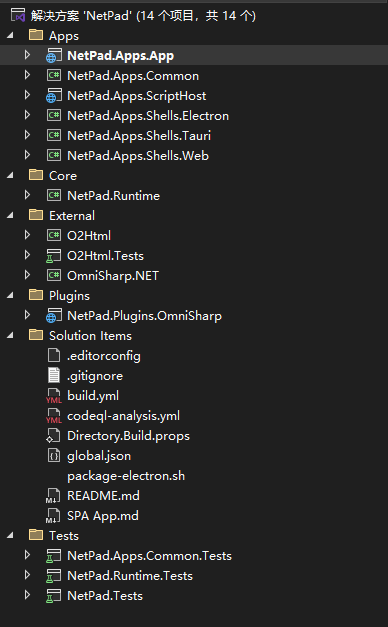Select the OmniSharp.NET project
Screen dimensions: 388x627
tap(113, 276)
